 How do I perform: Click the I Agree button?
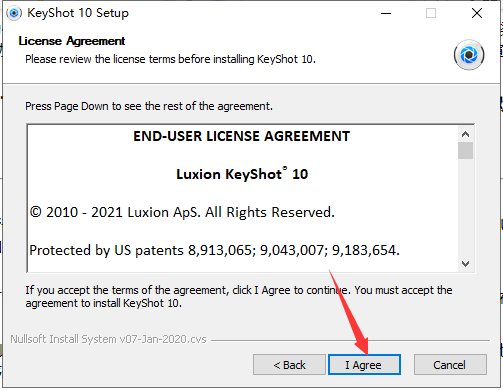(364, 365)
